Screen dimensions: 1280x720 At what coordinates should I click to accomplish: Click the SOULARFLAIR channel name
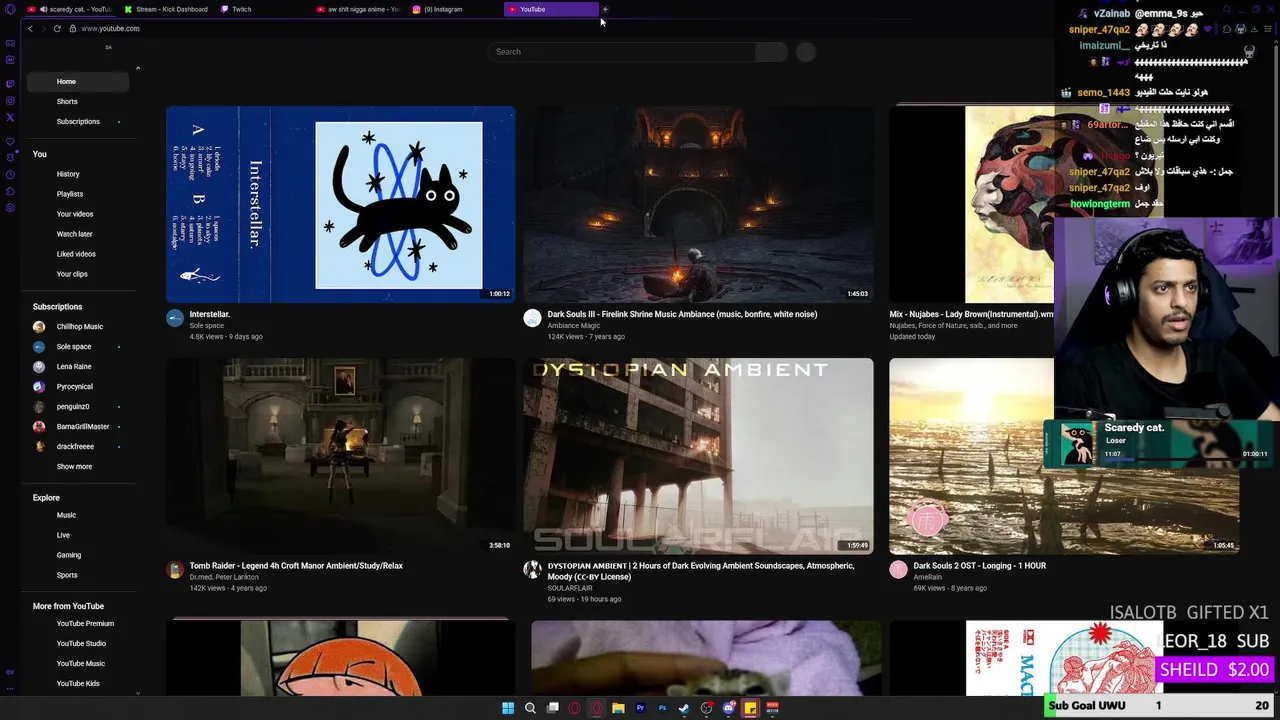(x=570, y=588)
